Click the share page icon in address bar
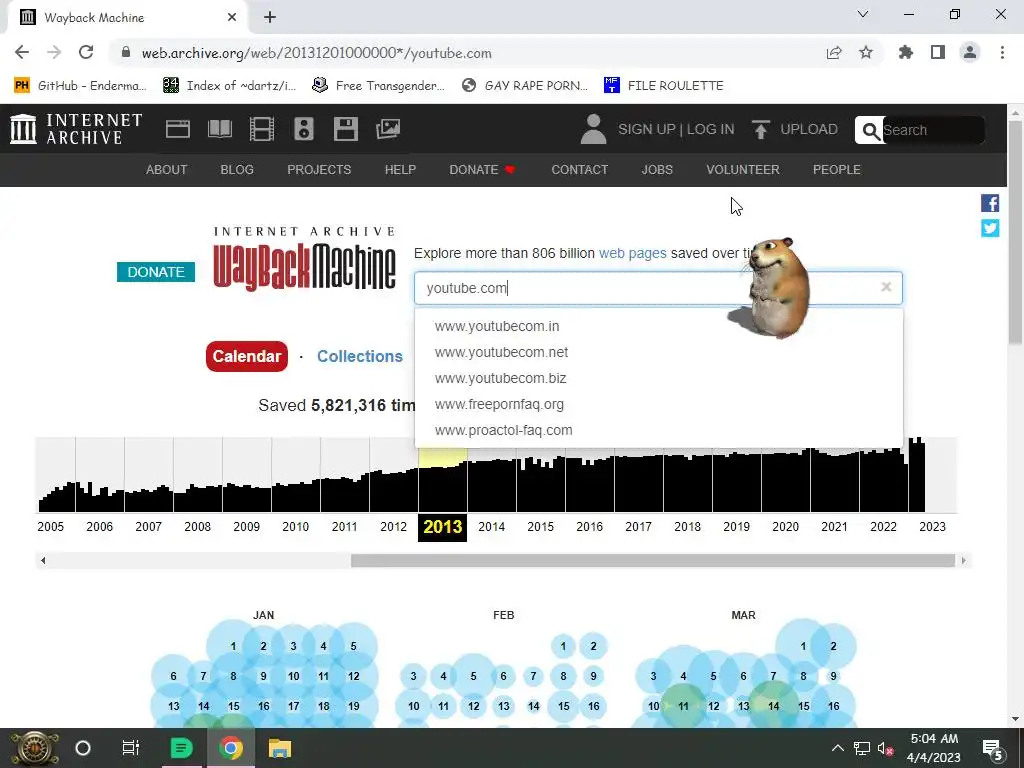Image resolution: width=1024 pixels, height=768 pixels. click(x=834, y=52)
